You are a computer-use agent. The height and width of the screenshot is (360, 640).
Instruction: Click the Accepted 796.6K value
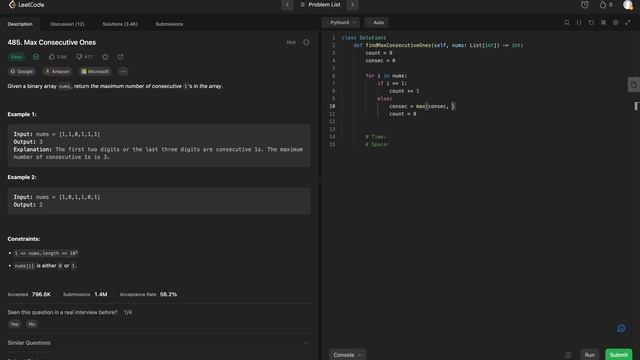point(41,294)
